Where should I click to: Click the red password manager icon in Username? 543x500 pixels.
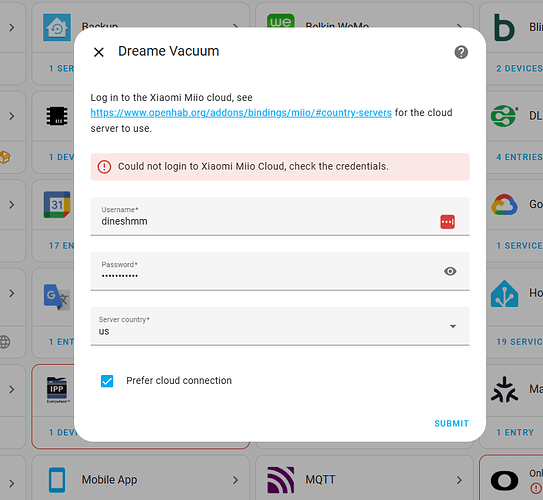pyautogui.click(x=447, y=222)
